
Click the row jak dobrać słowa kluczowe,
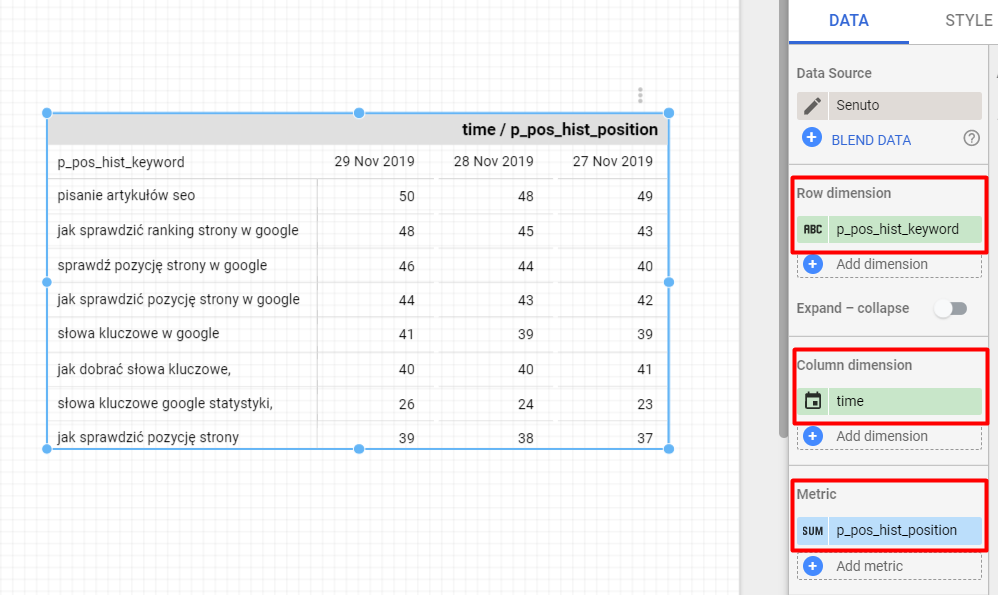coord(358,369)
